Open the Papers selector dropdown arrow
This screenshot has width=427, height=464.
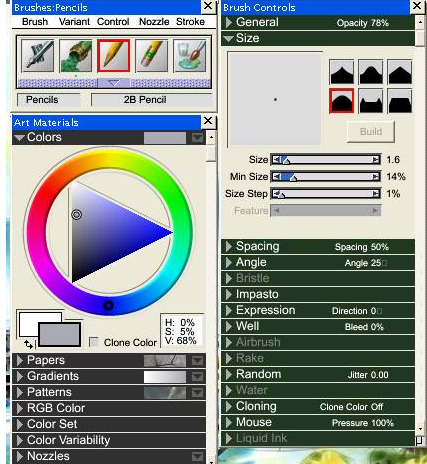point(197,361)
